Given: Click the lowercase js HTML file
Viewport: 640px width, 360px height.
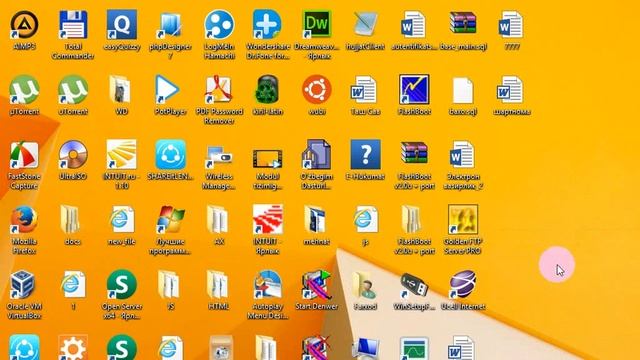Looking at the screenshot, I should click(x=365, y=220).
